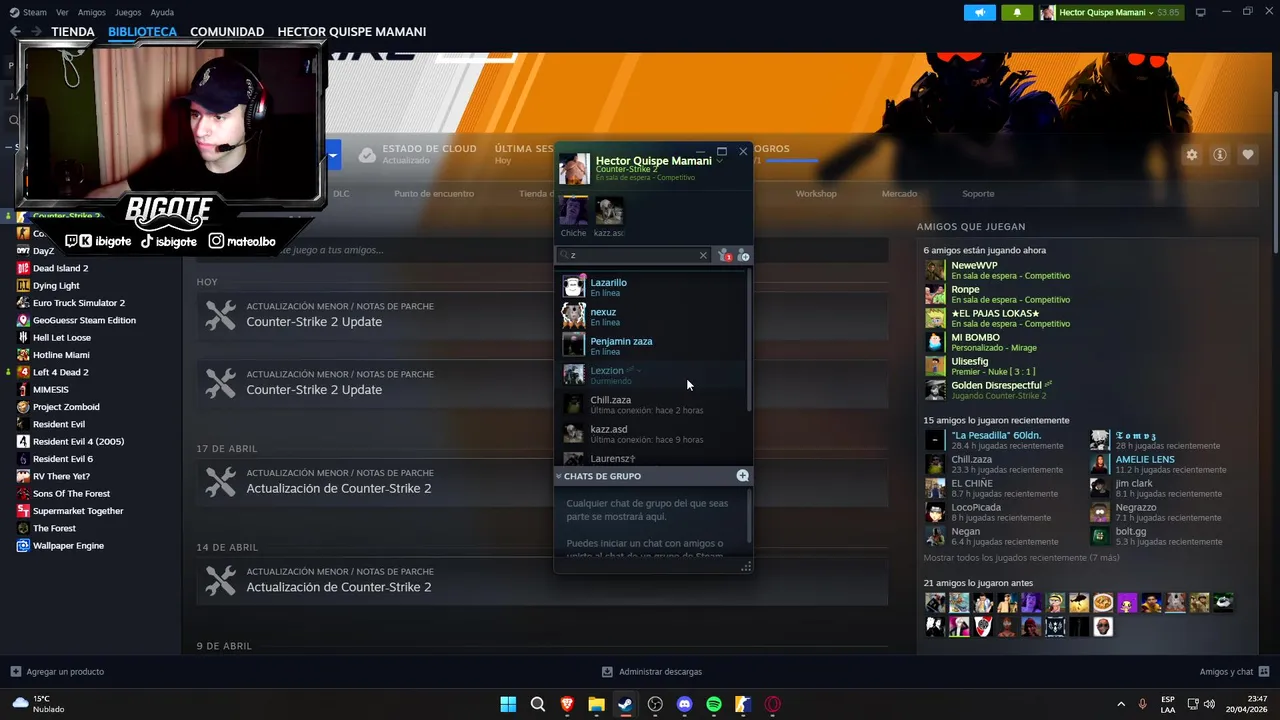Open the Steam announcements megaphone button
1280x720 pixels.
979,12
